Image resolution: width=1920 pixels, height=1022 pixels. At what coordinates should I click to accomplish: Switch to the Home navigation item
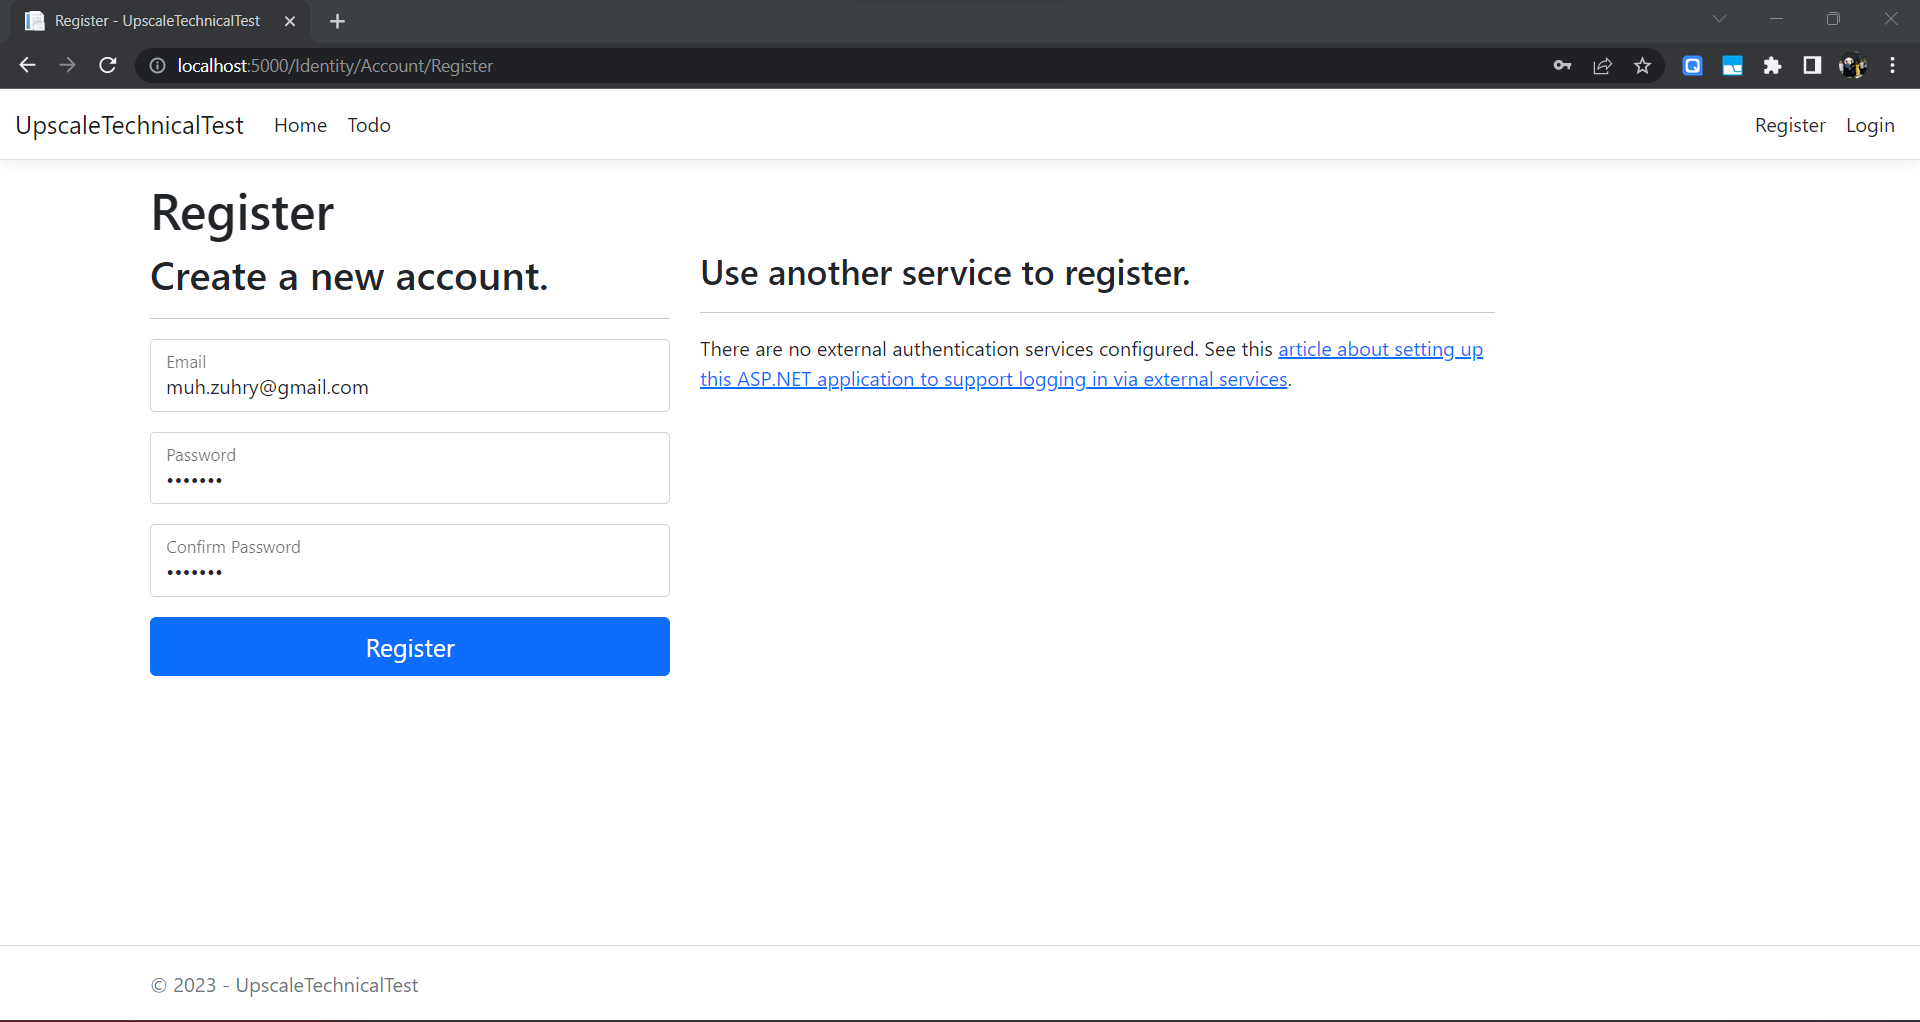click(299, 124)
